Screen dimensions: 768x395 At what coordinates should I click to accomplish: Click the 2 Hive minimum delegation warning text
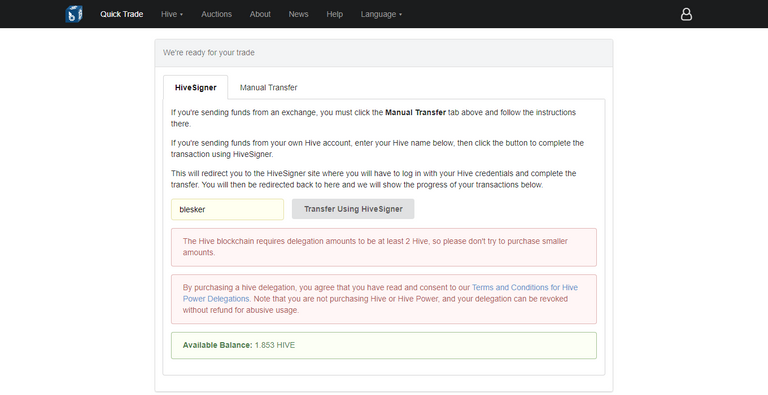click(375, 247)
